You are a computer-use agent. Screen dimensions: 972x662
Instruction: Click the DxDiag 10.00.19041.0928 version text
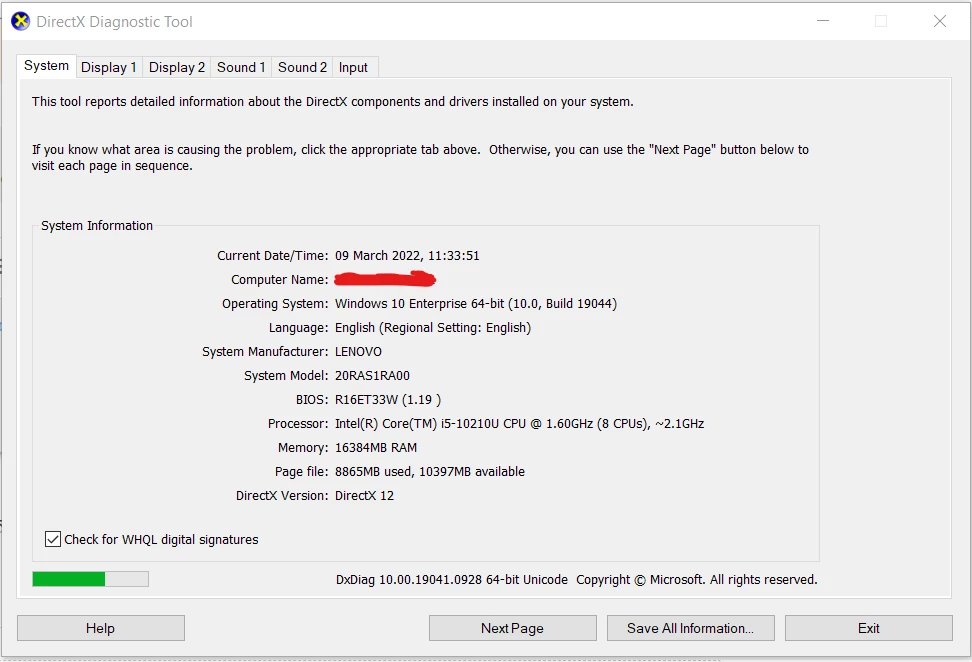tap(452, 580)
